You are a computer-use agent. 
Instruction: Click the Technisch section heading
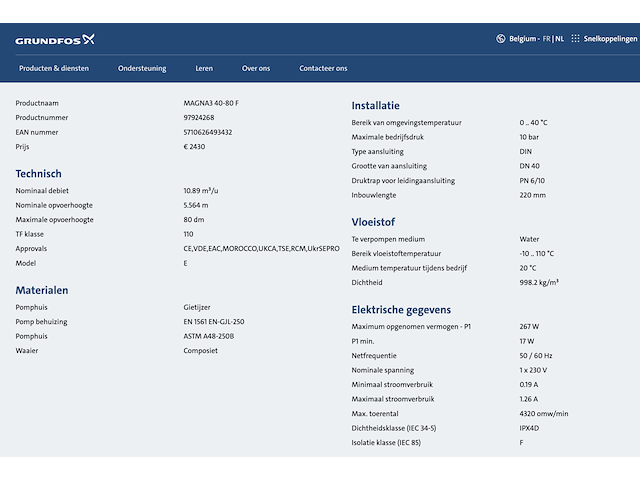pos(38,173)
